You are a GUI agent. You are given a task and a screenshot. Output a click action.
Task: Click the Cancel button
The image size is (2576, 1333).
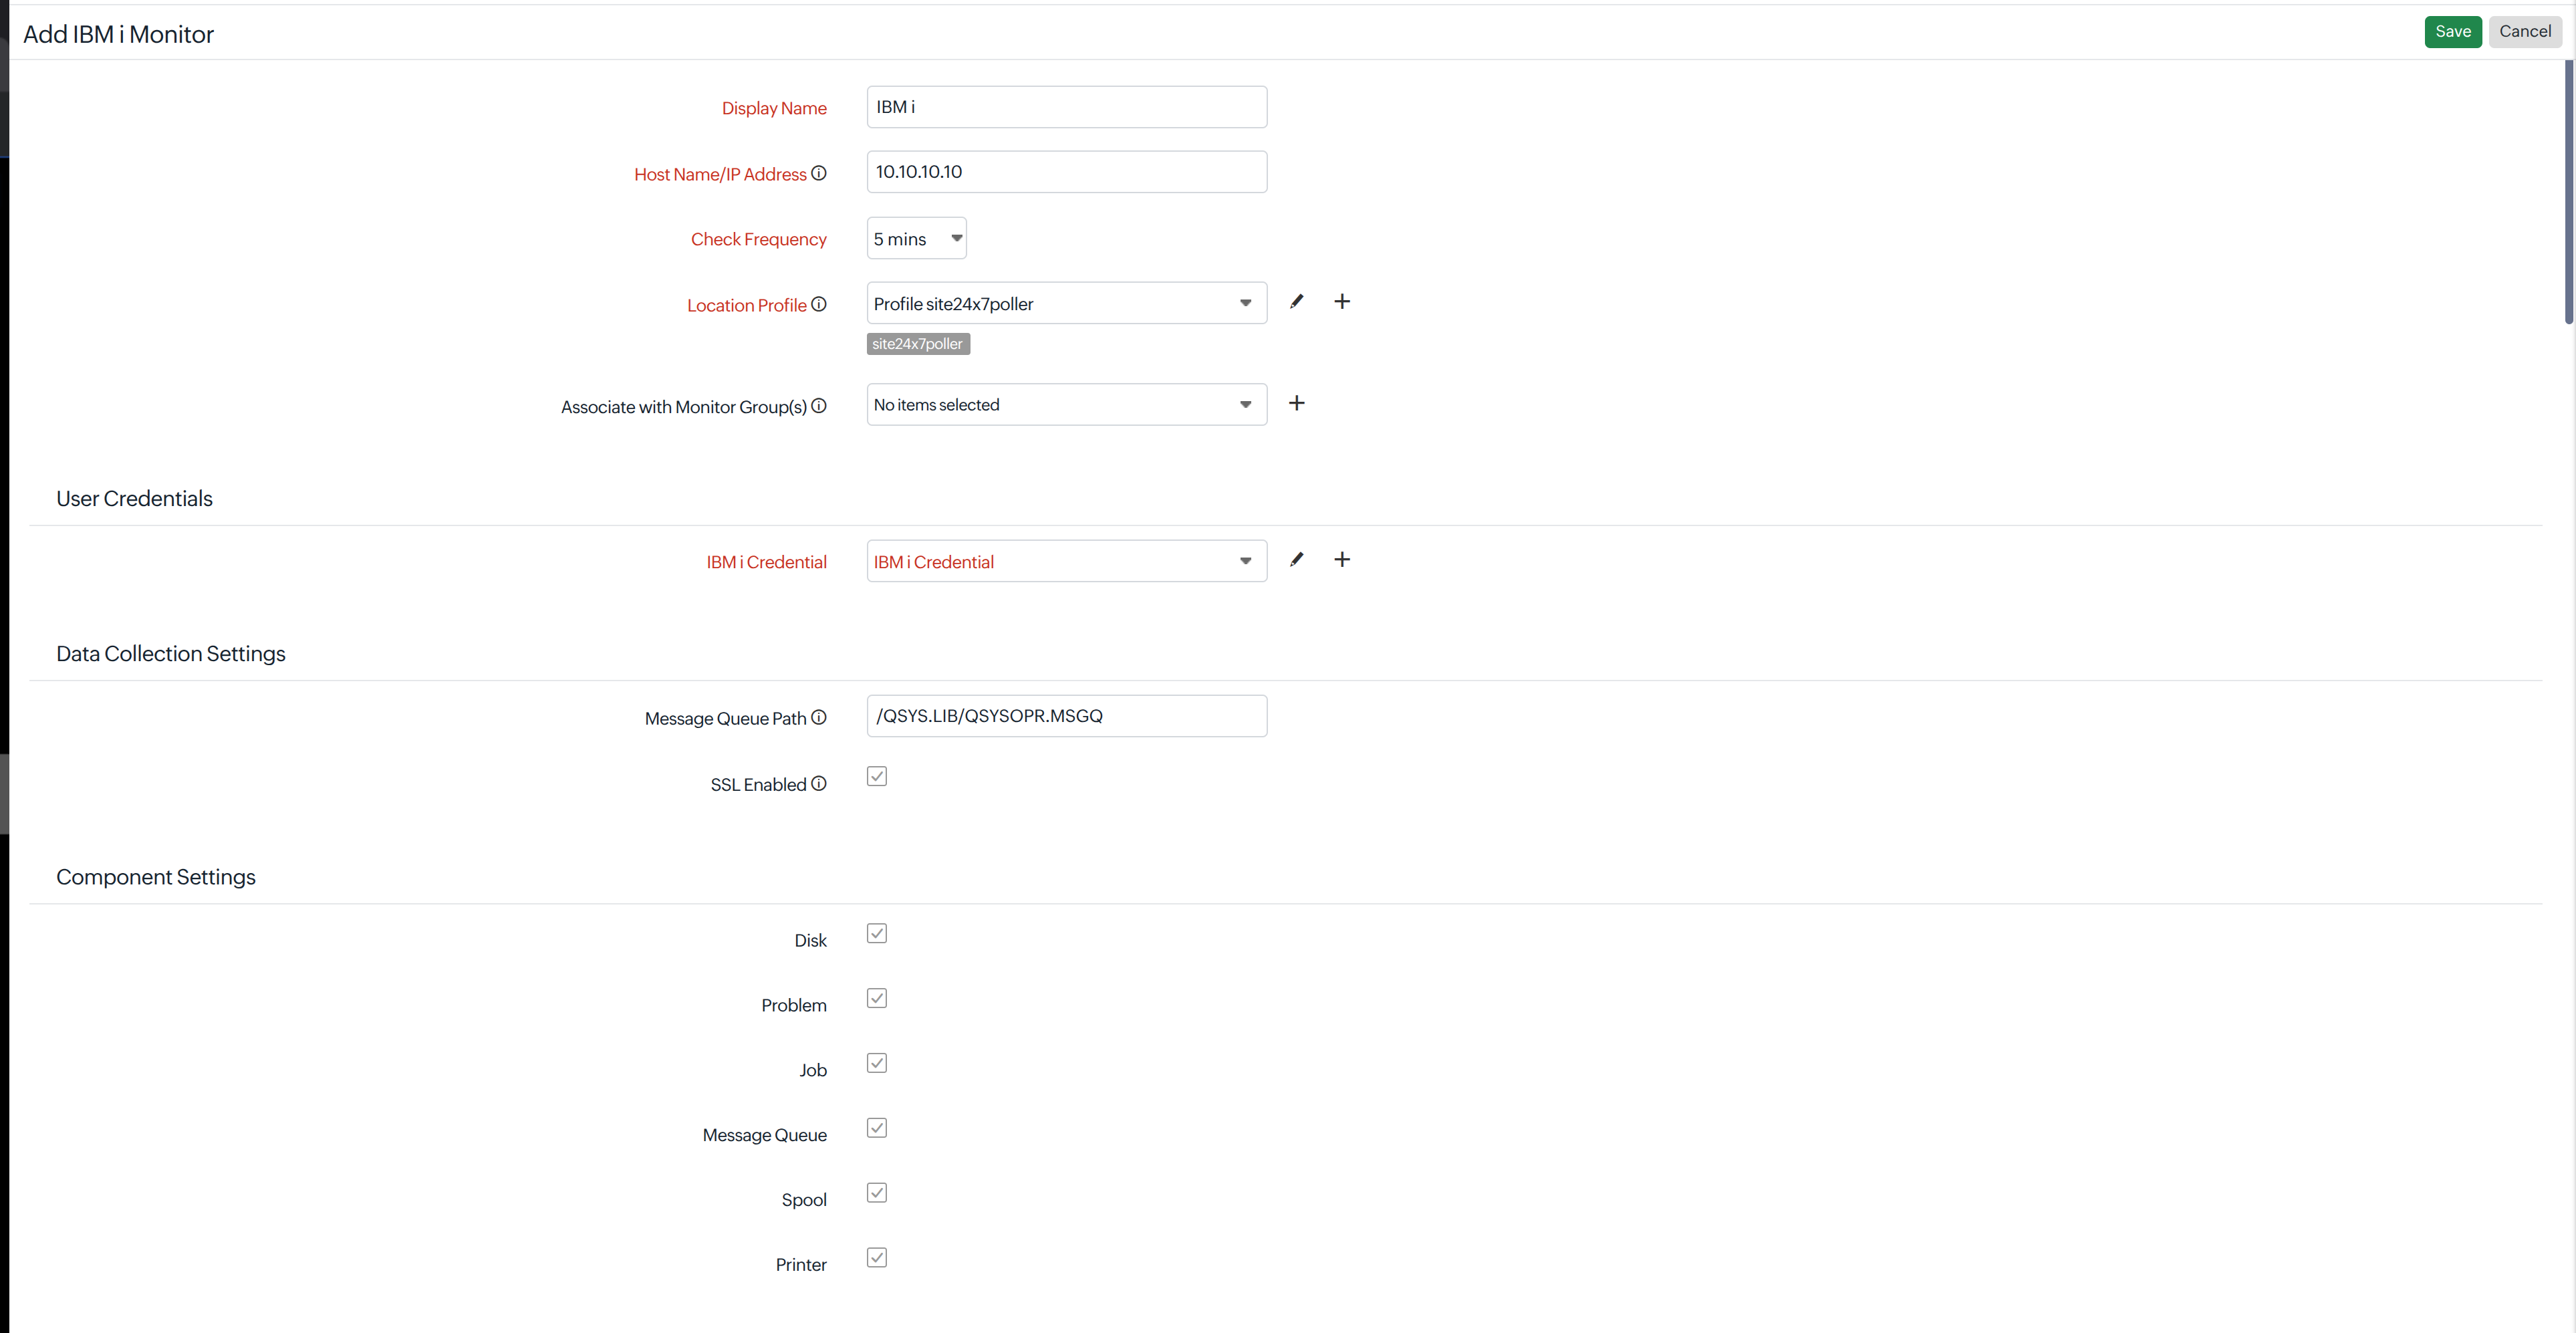pos(2524,32)
